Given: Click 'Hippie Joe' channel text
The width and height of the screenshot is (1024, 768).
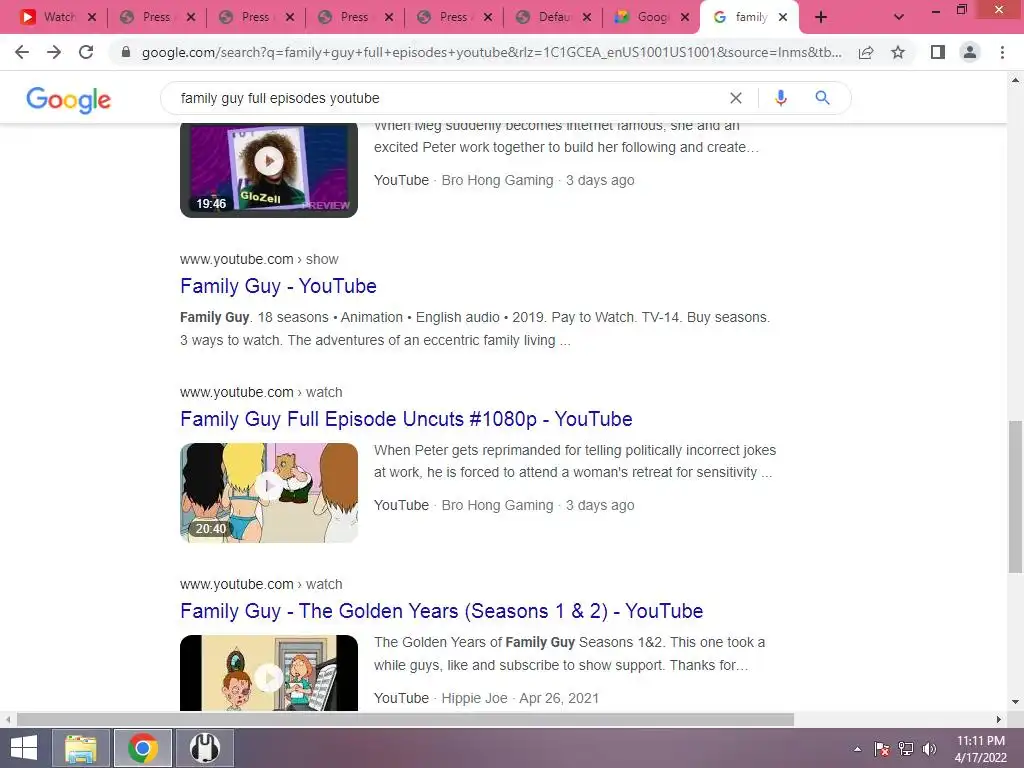Looking at the screenshot, I should point(474,698).
